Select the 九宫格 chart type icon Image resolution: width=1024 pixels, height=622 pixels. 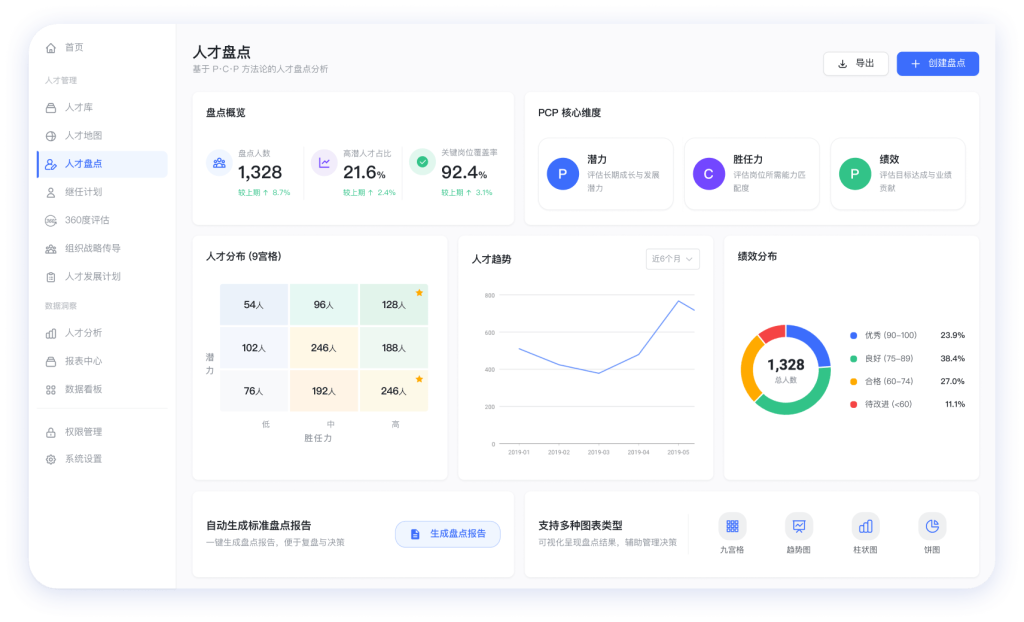pyautogui.click(x=732, y=526)
